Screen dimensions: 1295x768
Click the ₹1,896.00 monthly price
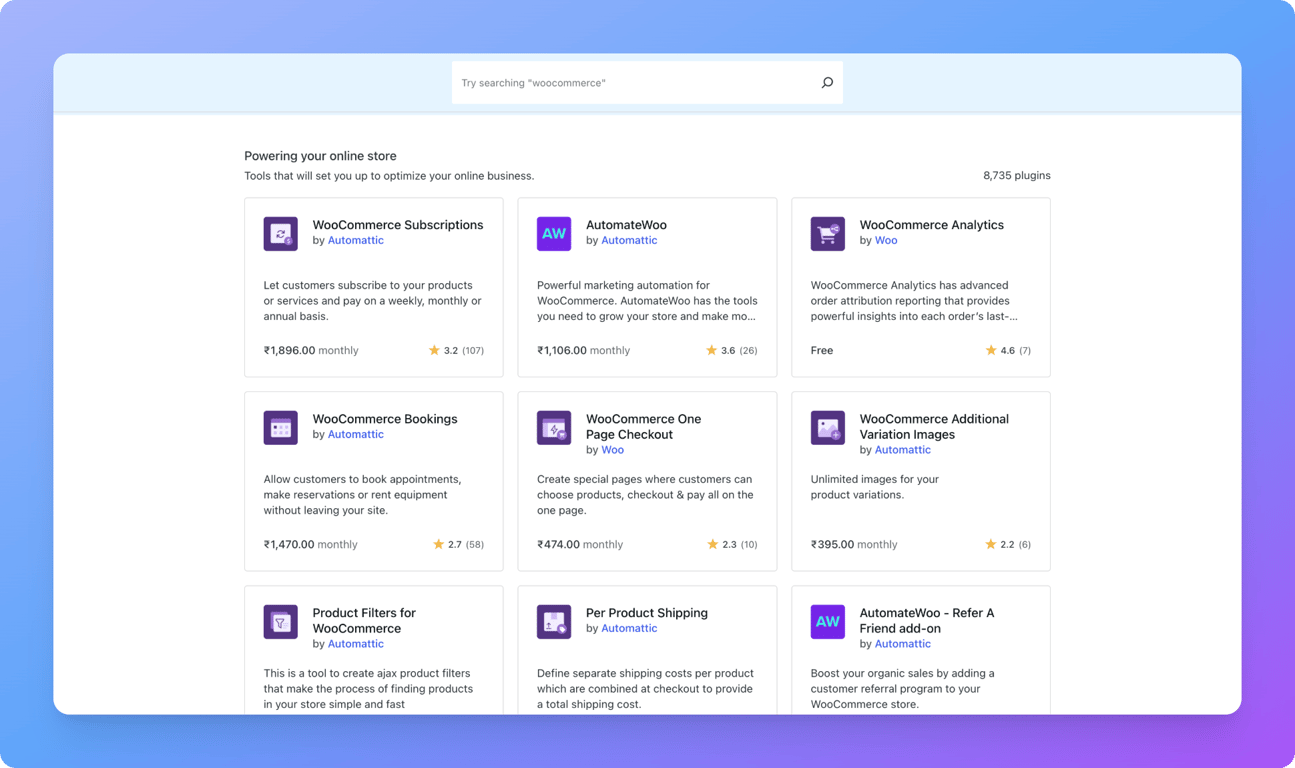pos(311,351)
